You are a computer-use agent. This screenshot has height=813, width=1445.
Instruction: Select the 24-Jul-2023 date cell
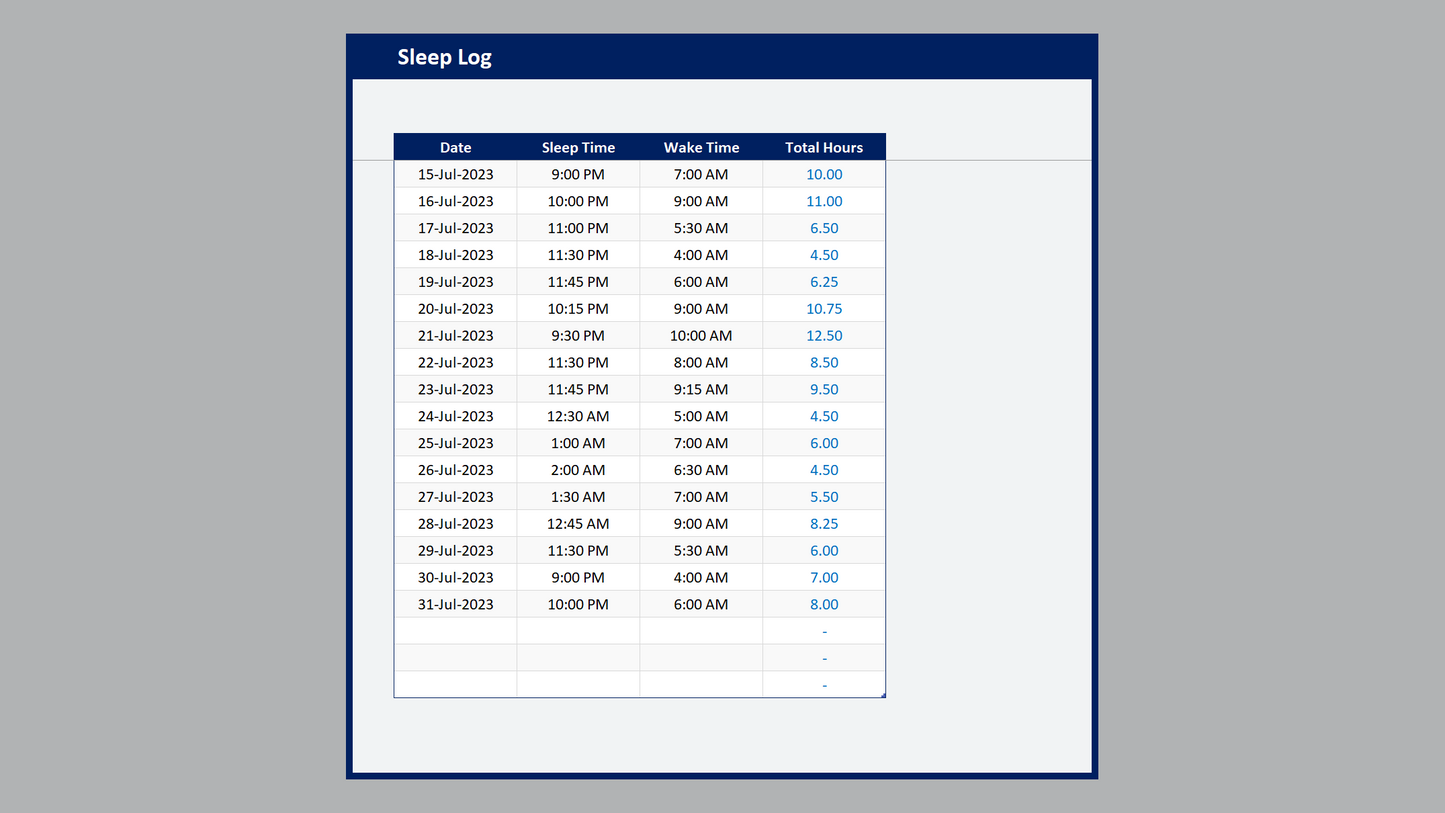click(x=455, y=416)
